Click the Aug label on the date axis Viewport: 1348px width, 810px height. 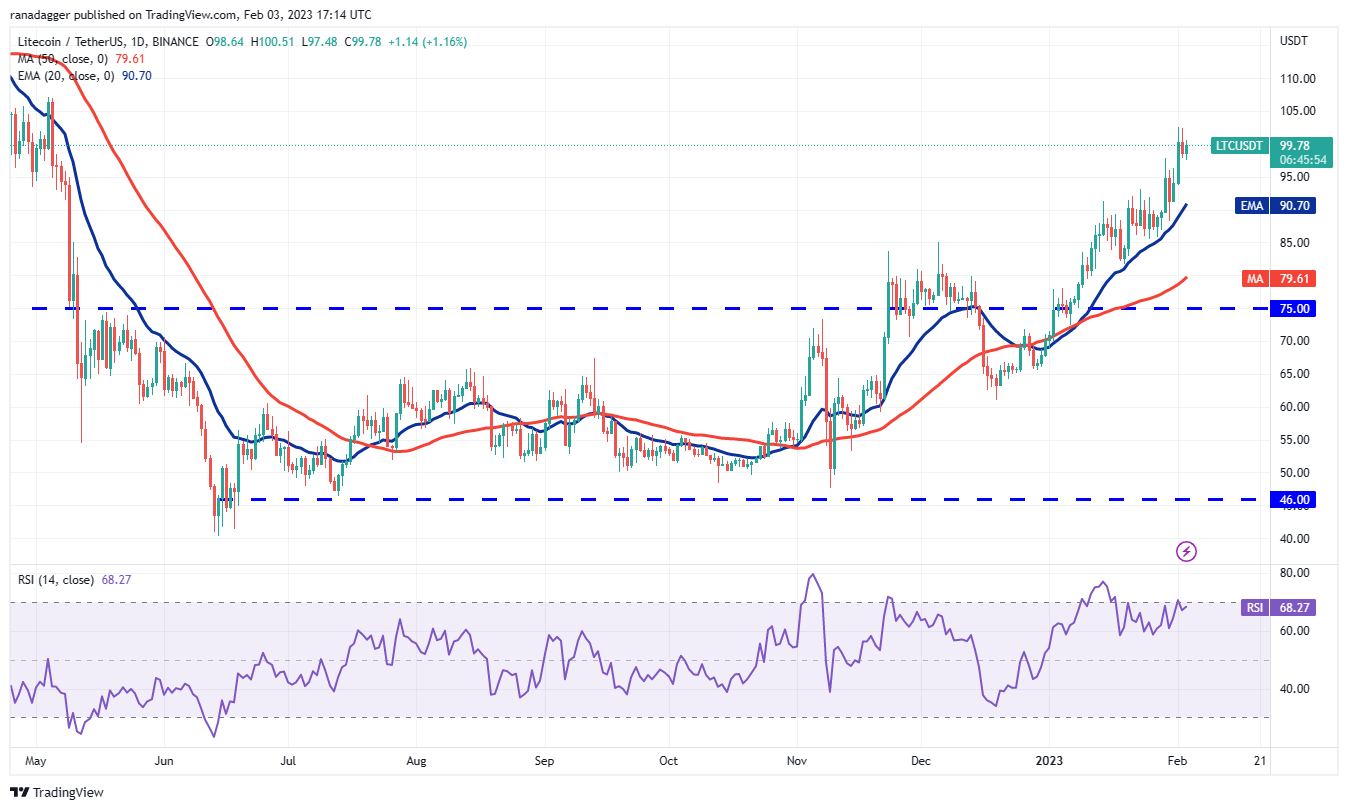click(x=417, y=760)
